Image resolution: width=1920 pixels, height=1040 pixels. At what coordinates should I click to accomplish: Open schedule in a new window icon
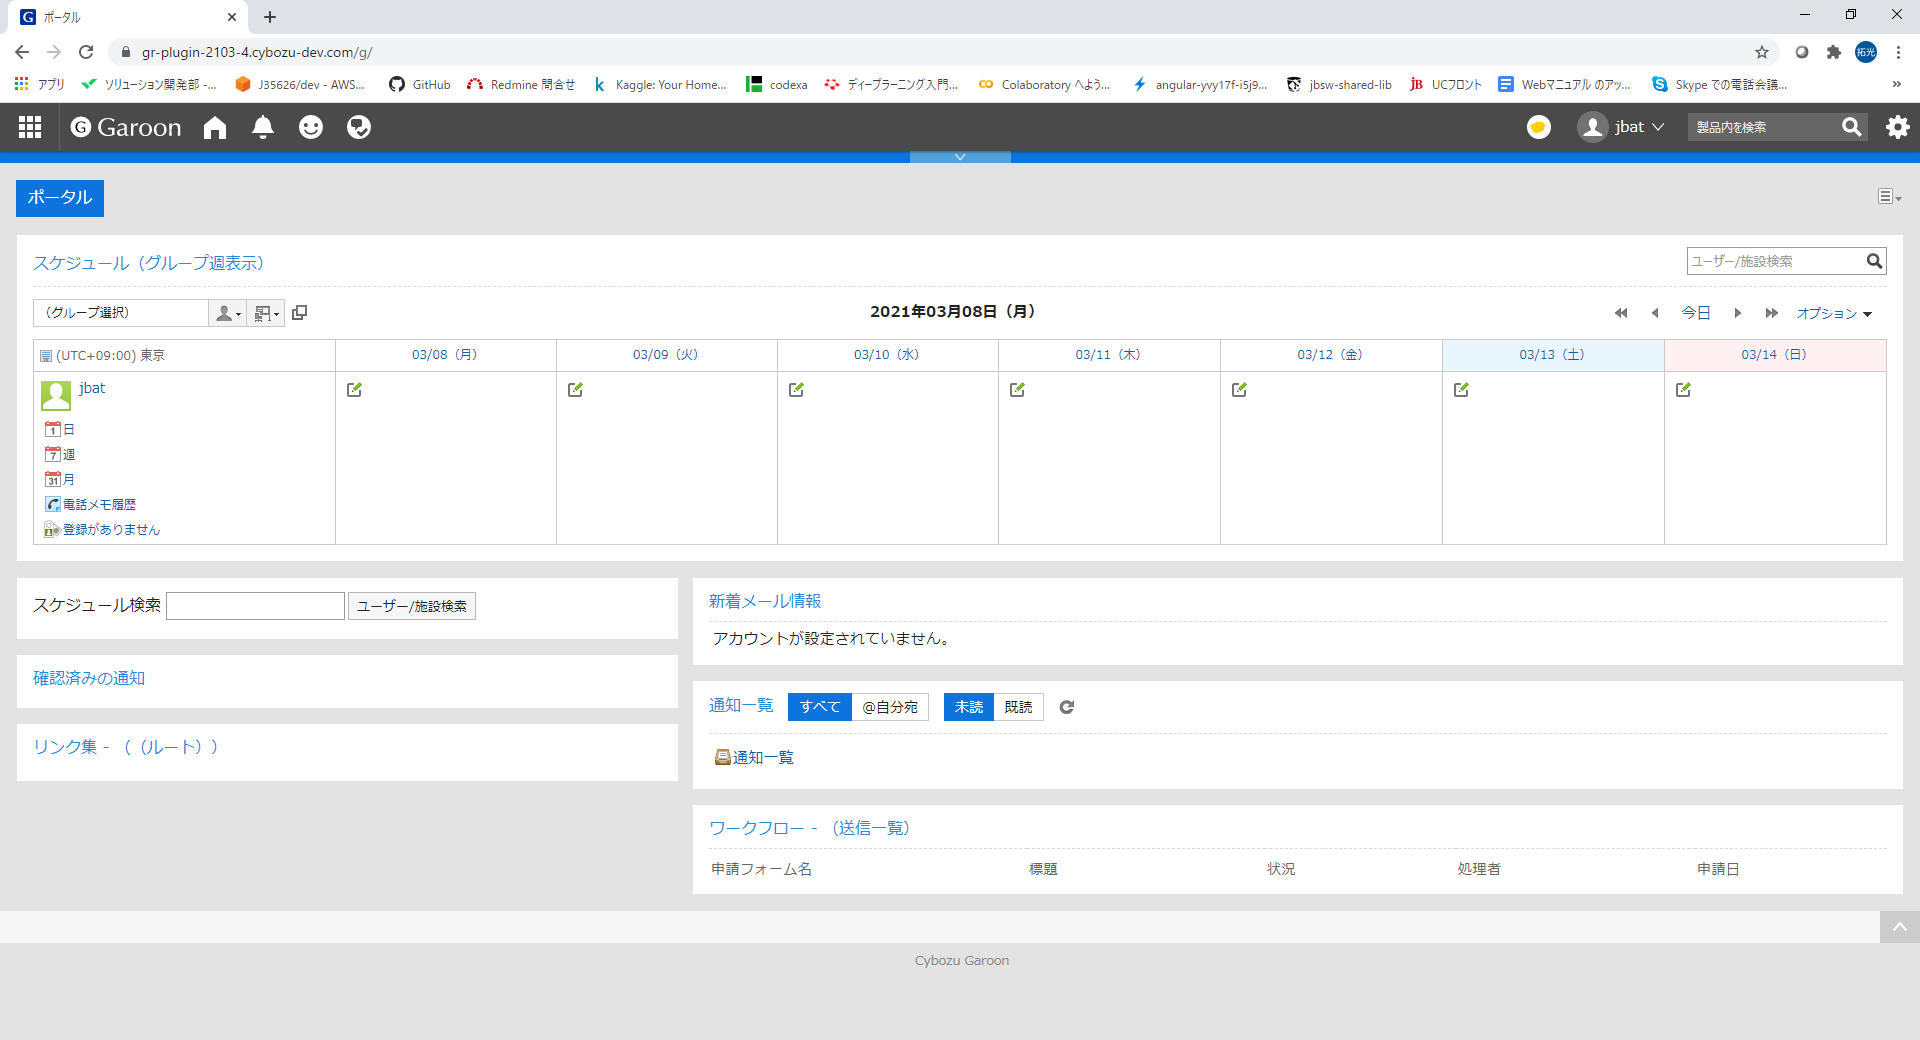point(299,313)
